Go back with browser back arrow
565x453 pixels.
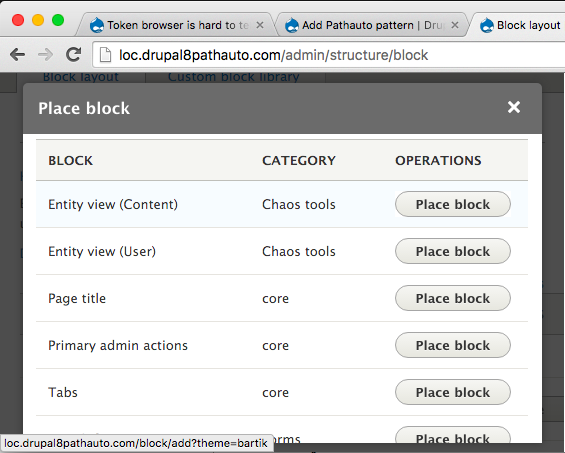pos(17,55)
